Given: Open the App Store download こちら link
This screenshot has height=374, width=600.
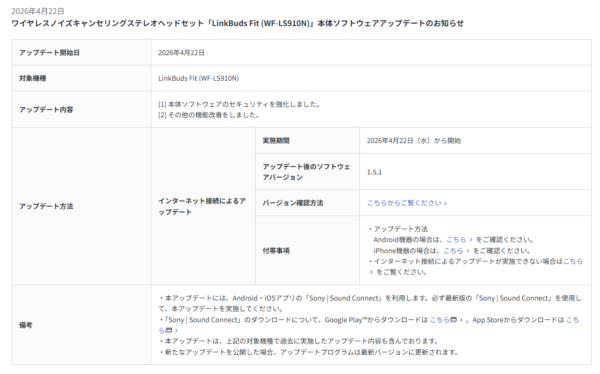Looking at the screenshot, I should point(572,320).
